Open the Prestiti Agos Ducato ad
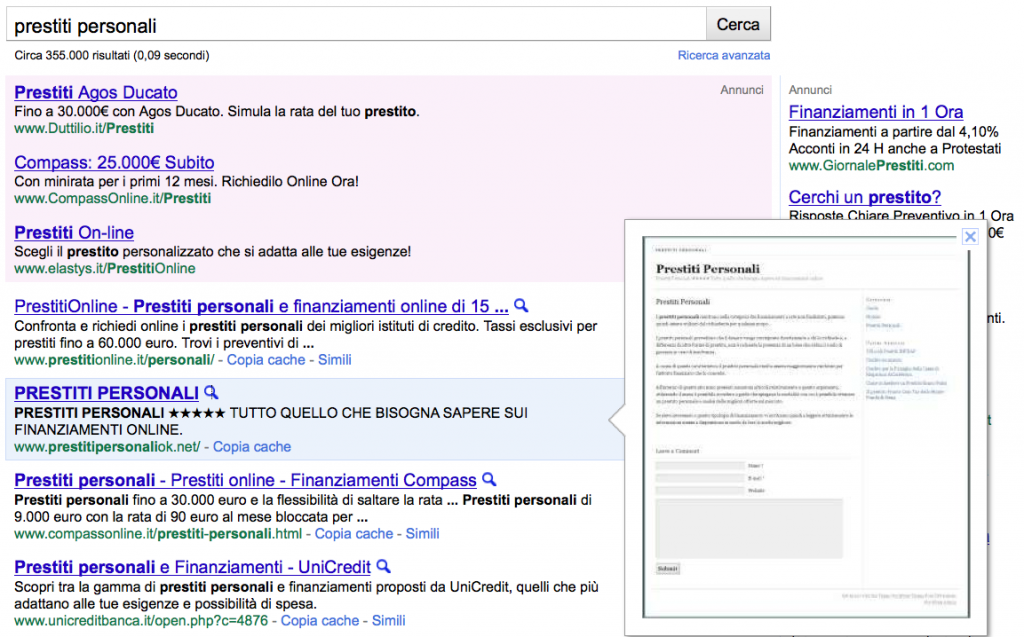1024x637 pixels. (x=96, y=91)
